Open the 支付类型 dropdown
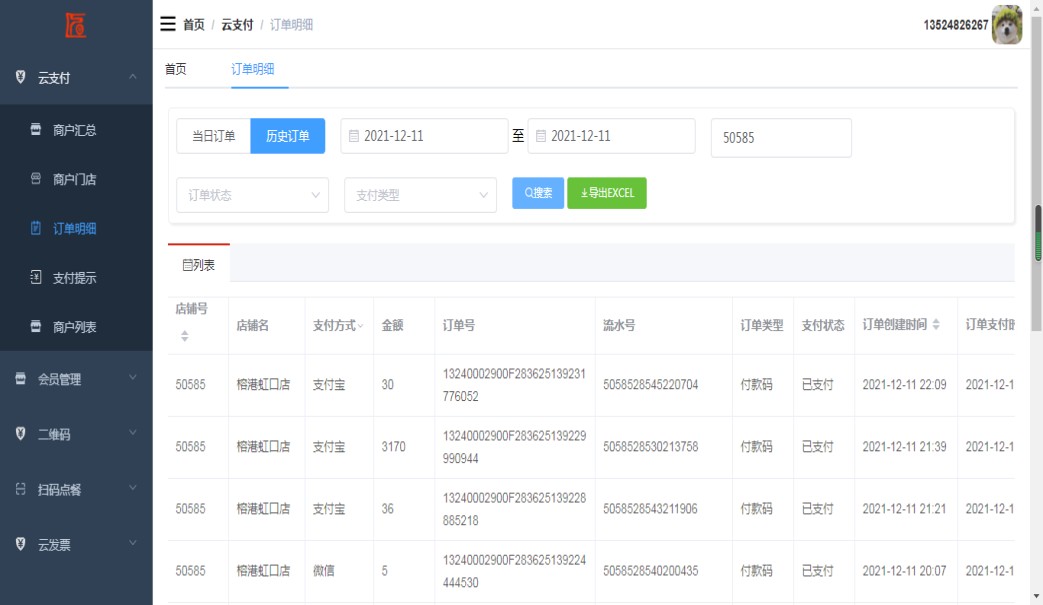The height and width of the screenshot is (605, 1043). coord(420,195)
